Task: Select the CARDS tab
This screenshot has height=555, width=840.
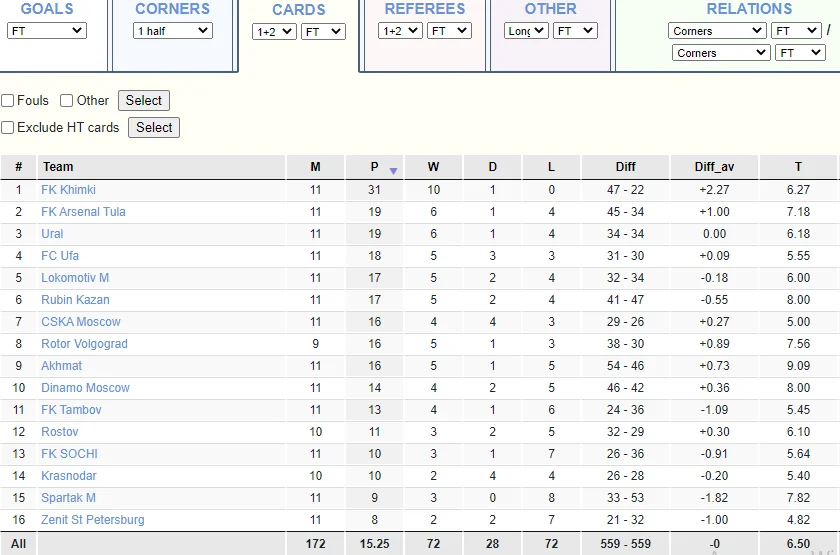Action: click(298, 10)
